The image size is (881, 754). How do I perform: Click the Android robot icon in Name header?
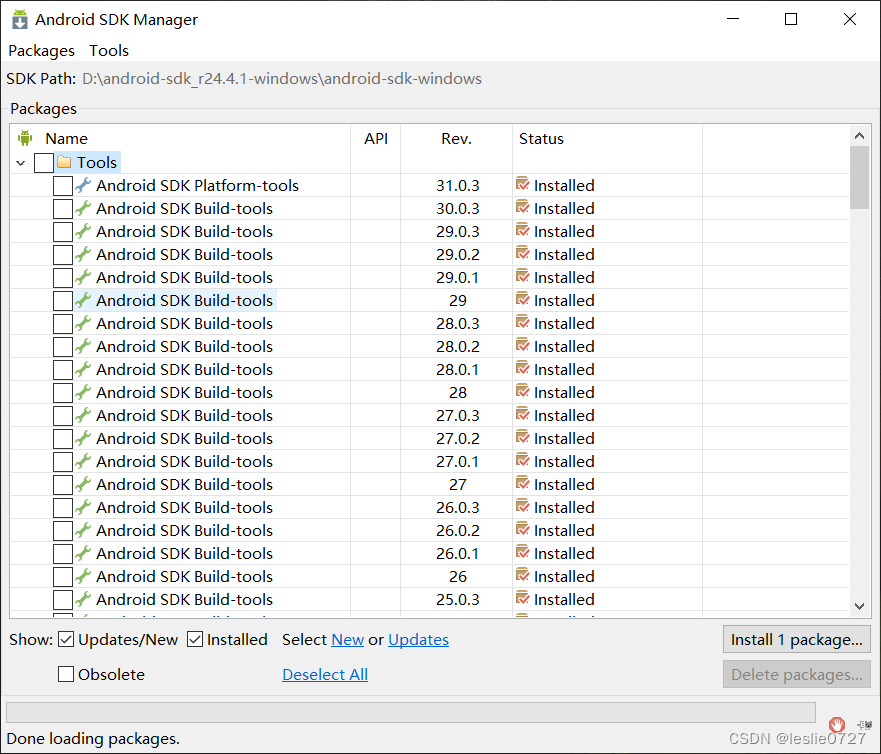(25, 138)
